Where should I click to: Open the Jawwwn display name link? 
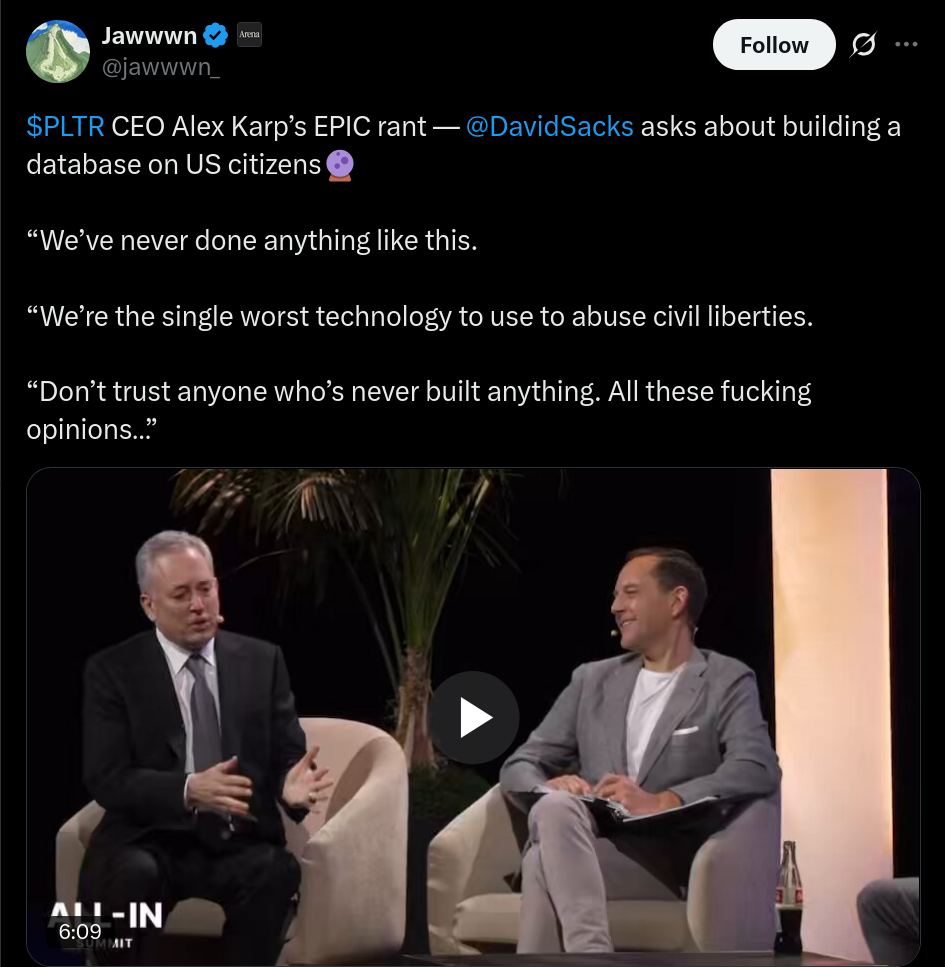click(149, 36)
